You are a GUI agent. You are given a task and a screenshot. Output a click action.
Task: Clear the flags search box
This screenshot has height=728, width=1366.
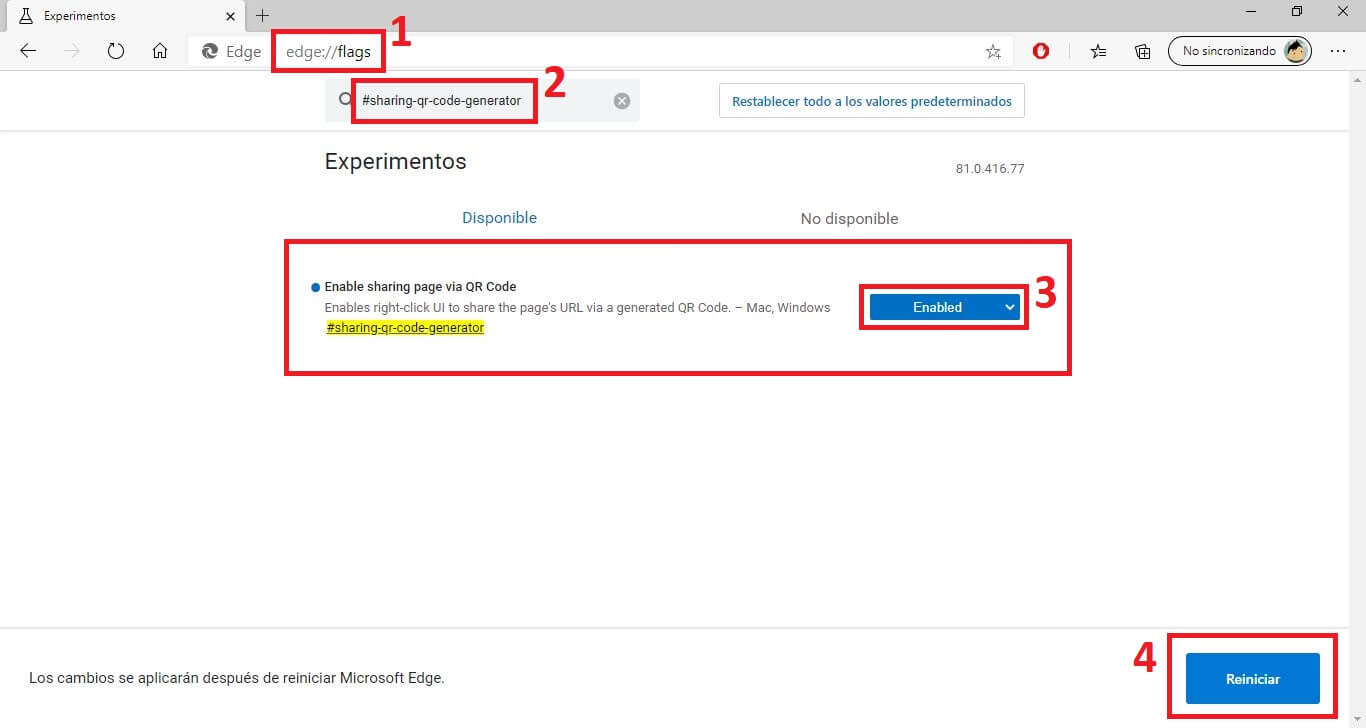click(622, 100)
